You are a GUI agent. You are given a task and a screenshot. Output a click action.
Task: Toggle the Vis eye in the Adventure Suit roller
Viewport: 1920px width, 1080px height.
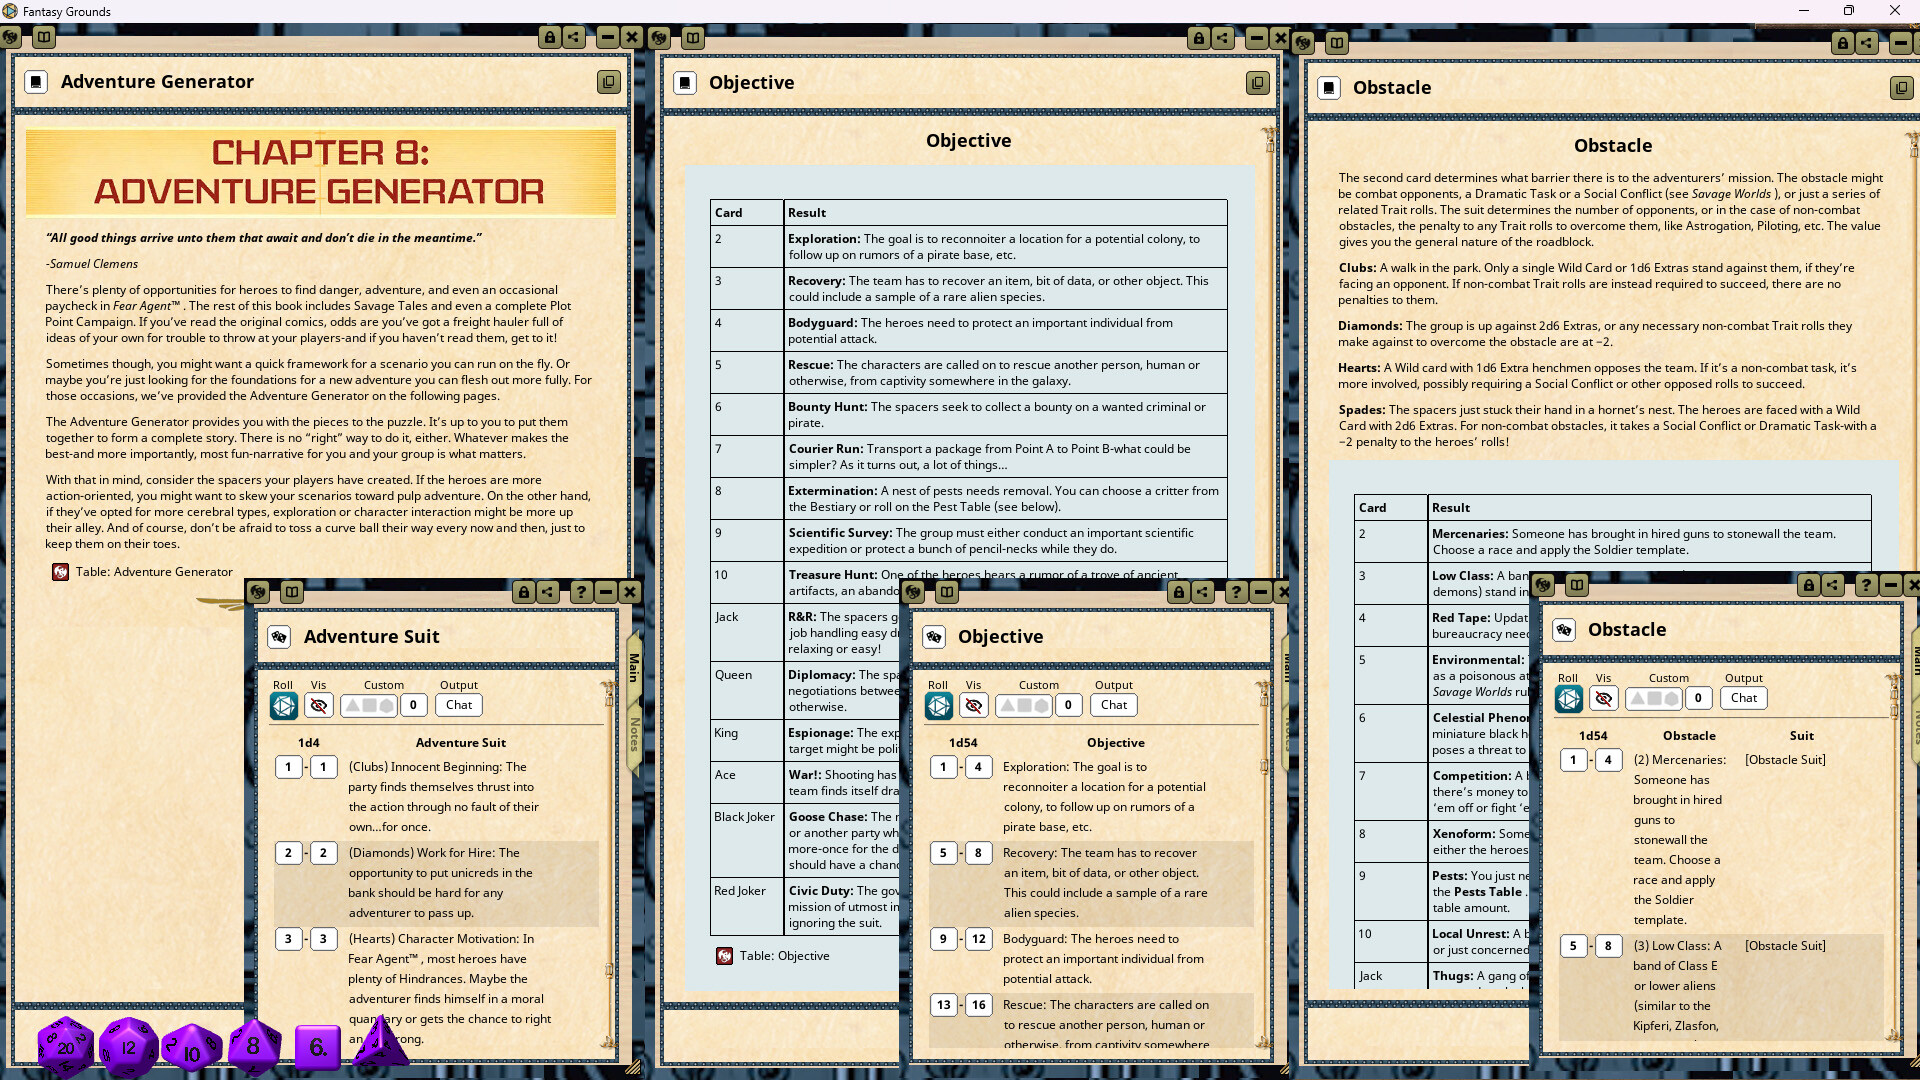[x=318, y=705]
